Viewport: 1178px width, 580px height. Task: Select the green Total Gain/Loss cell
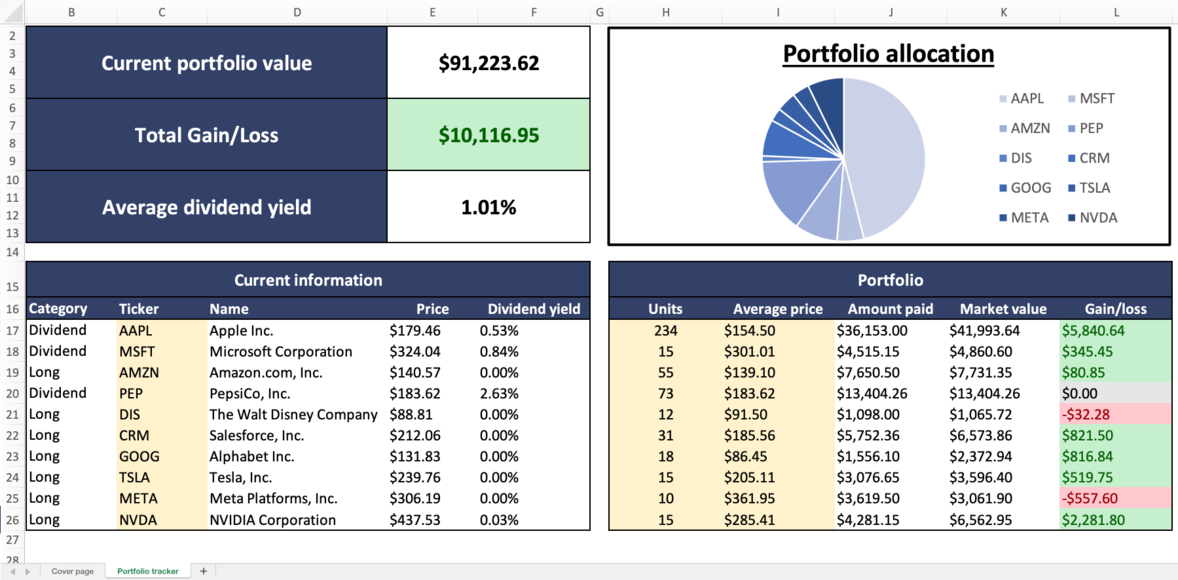click(x=488, y=133)
